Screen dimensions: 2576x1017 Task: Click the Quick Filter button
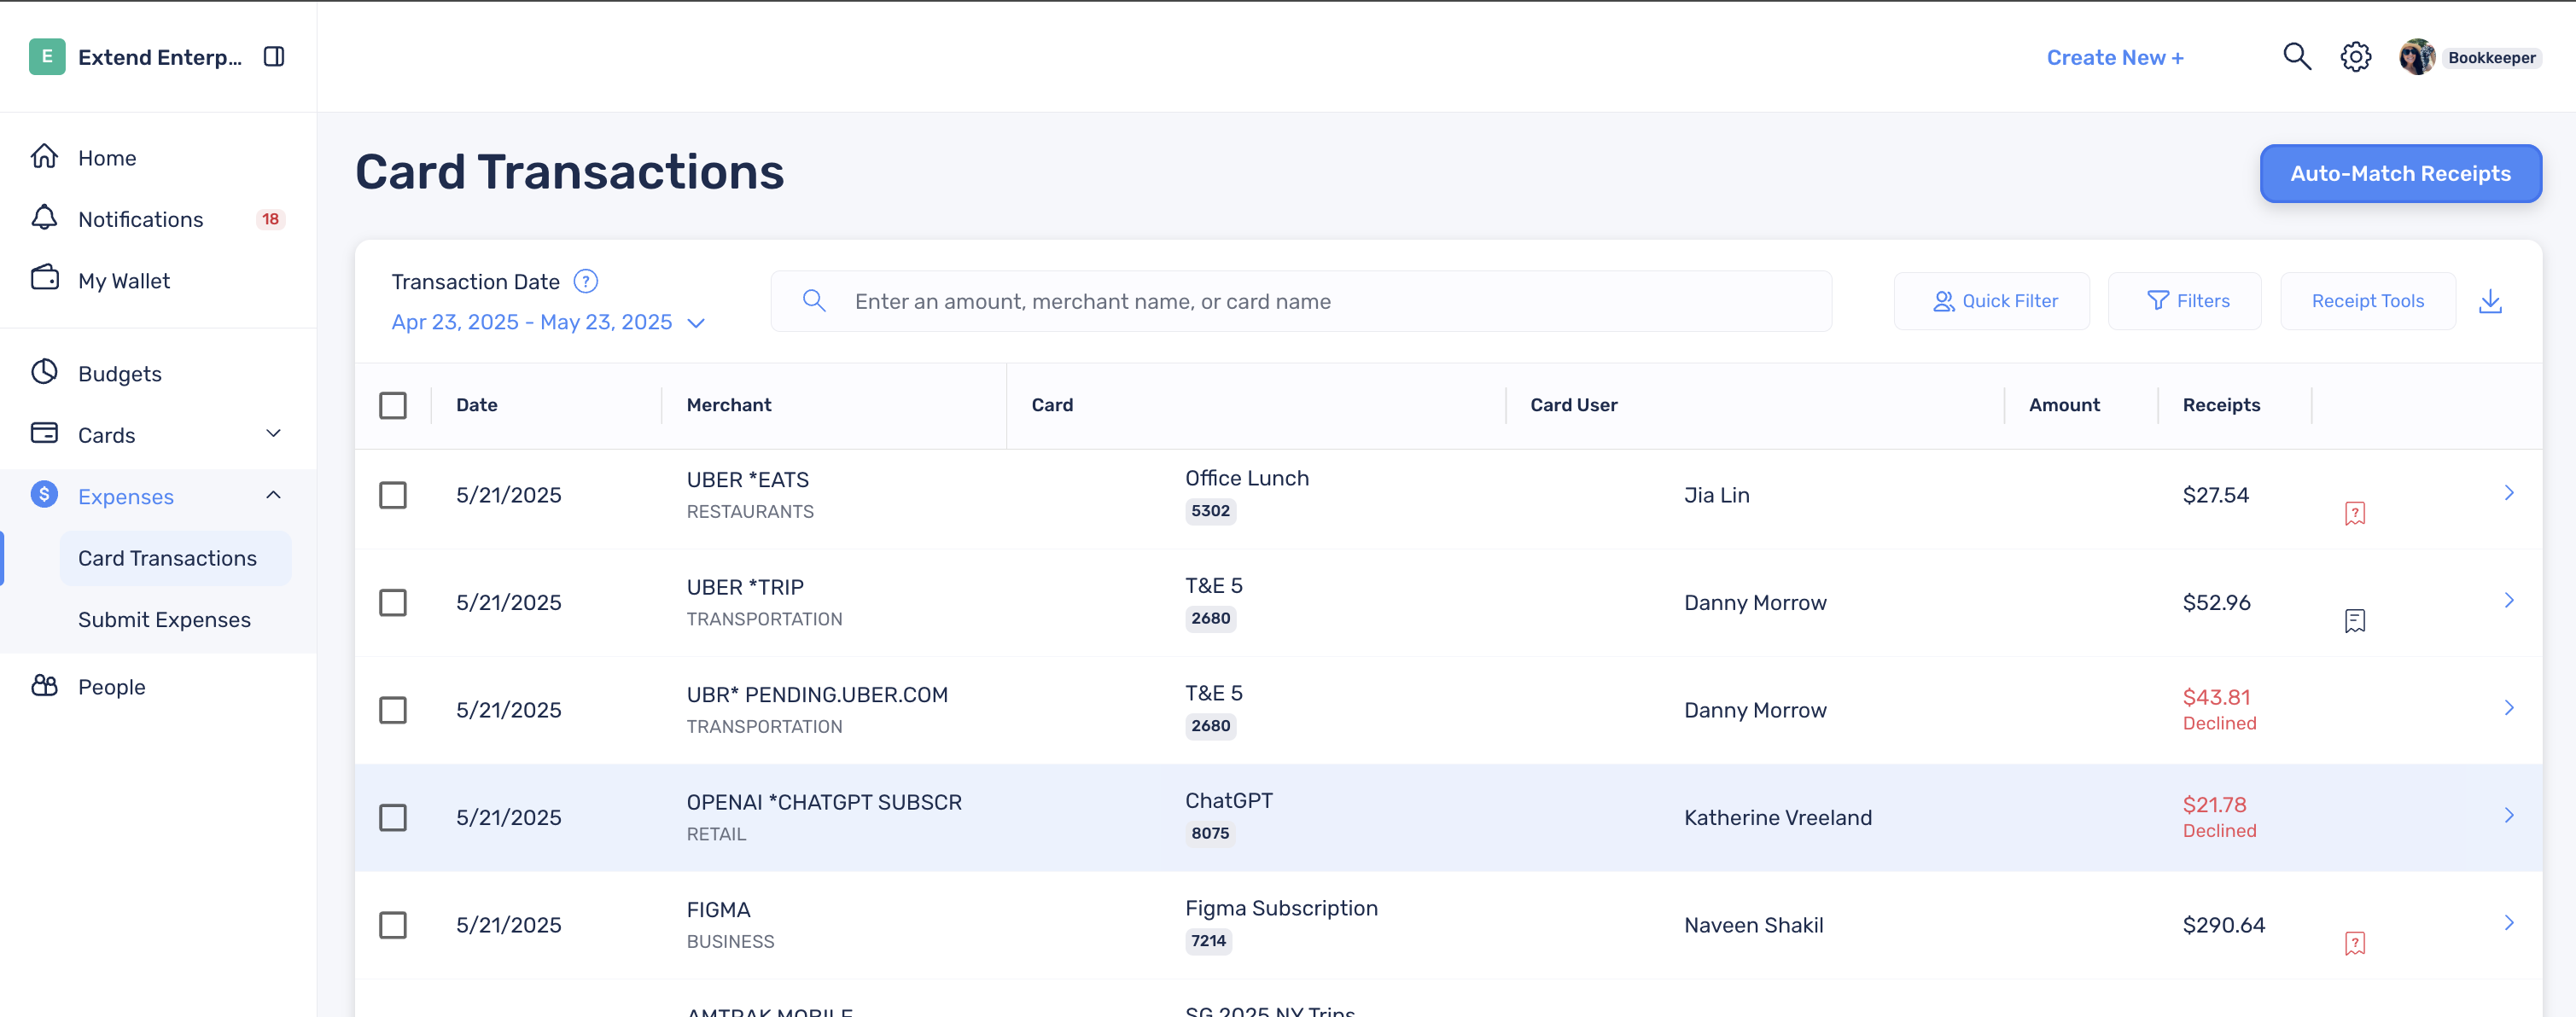click(1991, 301)
